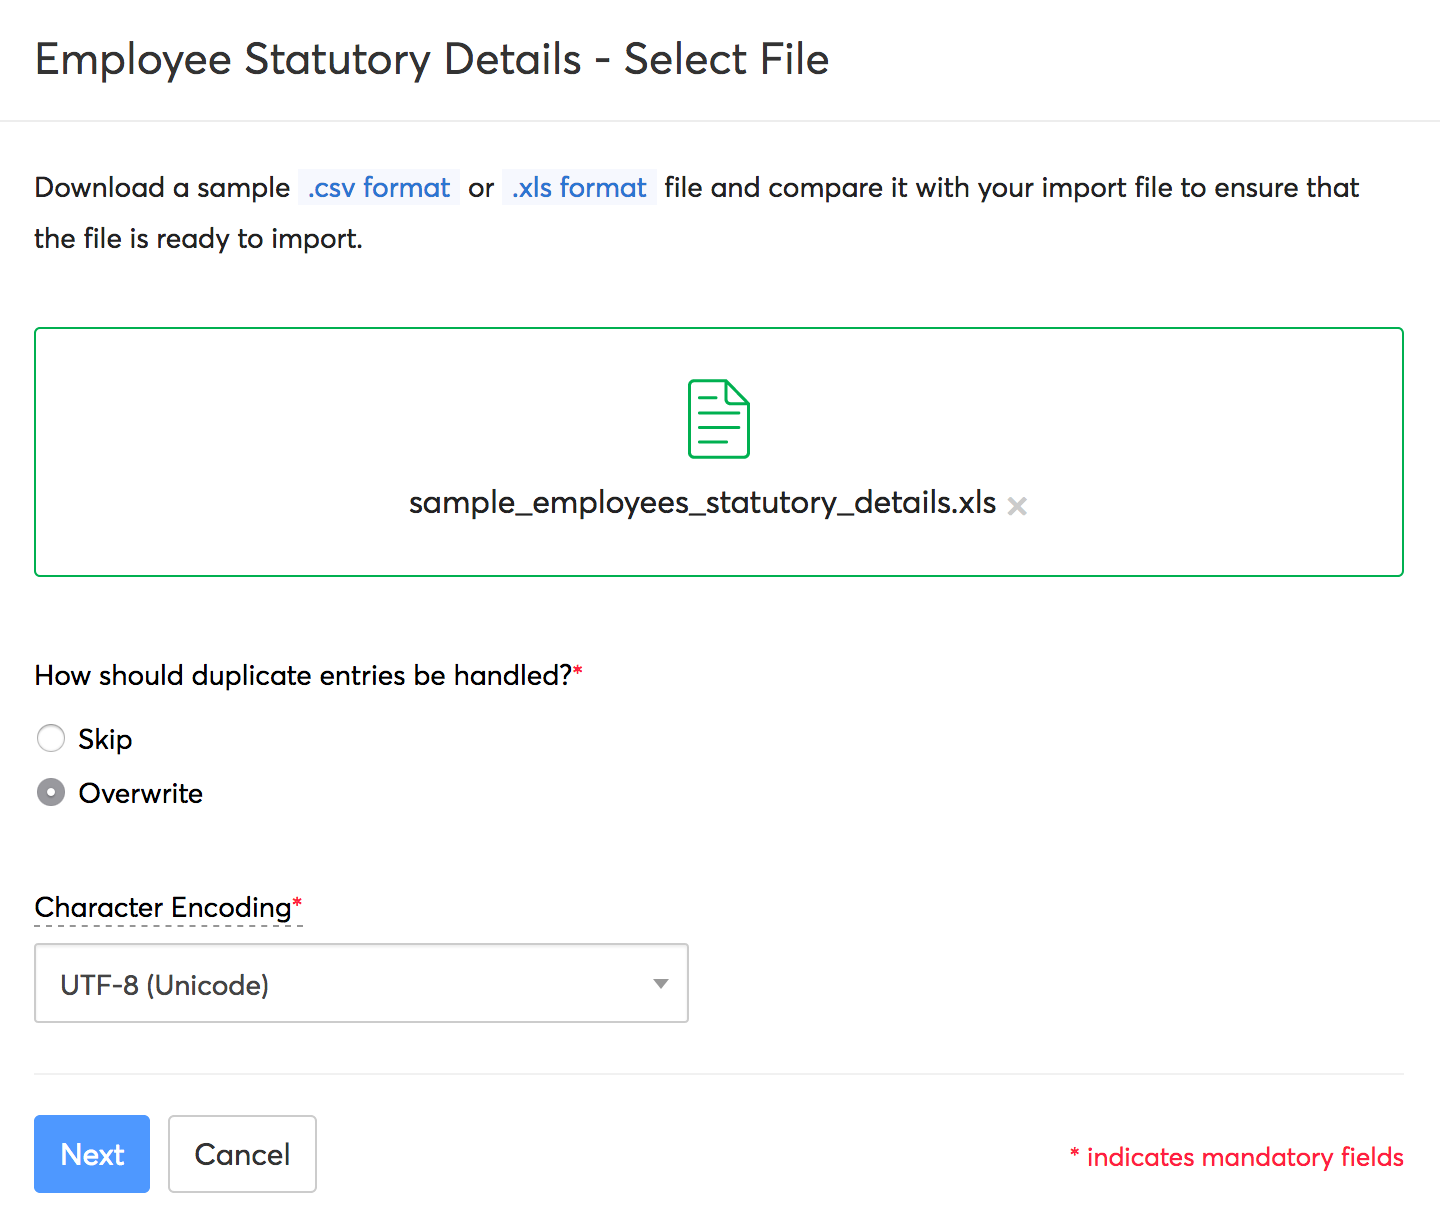This screenshot has width=1440, height=1216.
Task: Dismiss the selected file with the close icon
Action: pos(1017,506)
